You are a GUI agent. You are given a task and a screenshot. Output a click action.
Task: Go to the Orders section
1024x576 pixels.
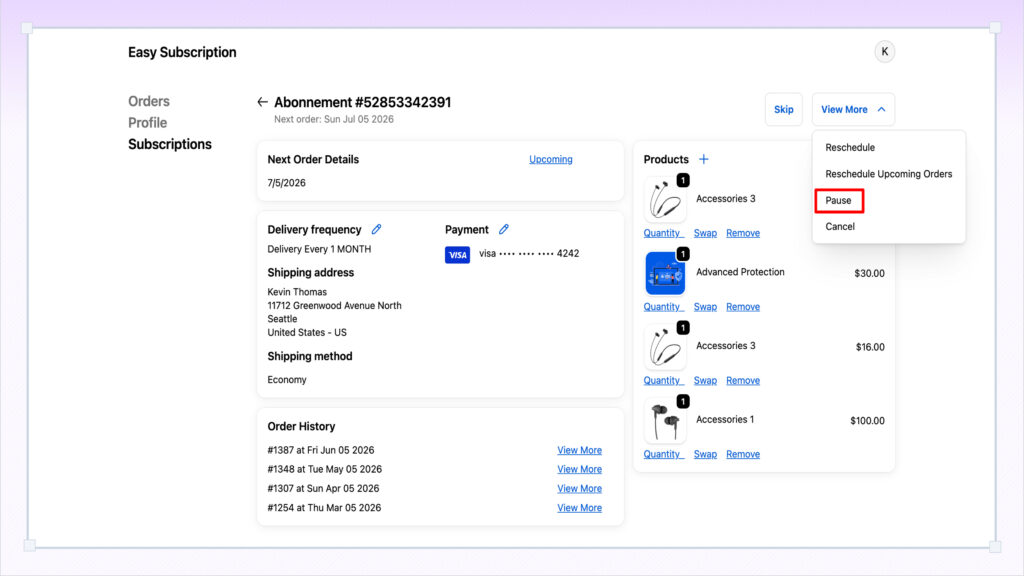point(149,101)
